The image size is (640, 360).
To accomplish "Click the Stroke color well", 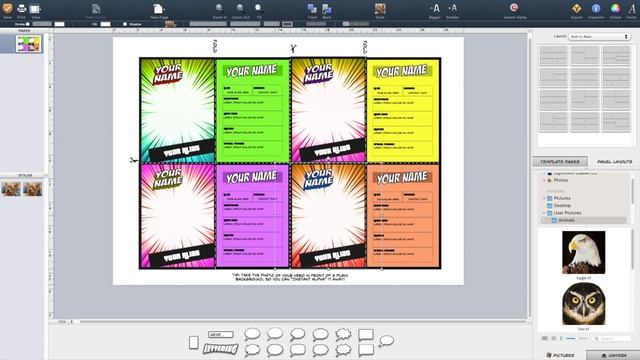I will point(60,24).
